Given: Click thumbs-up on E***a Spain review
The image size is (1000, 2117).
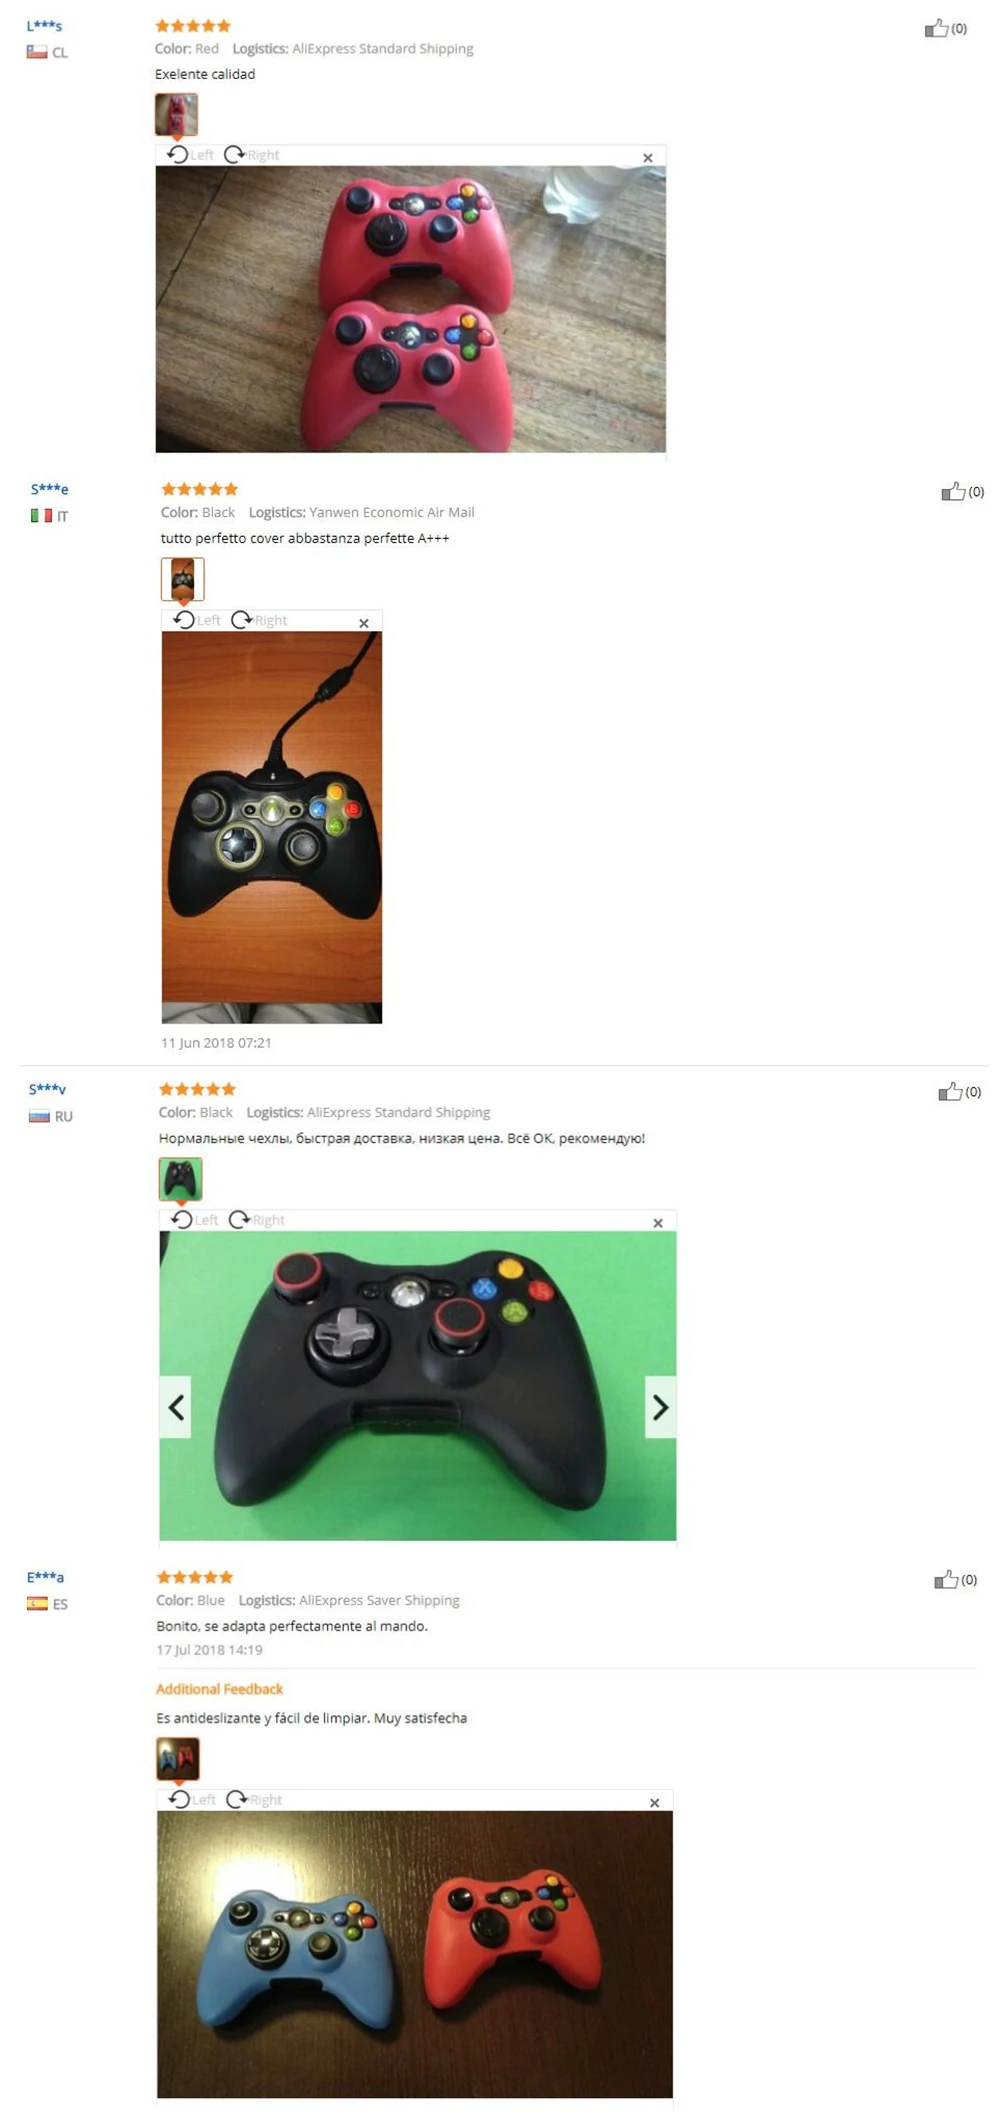Looking at the screenshot, I should 946,1579.
